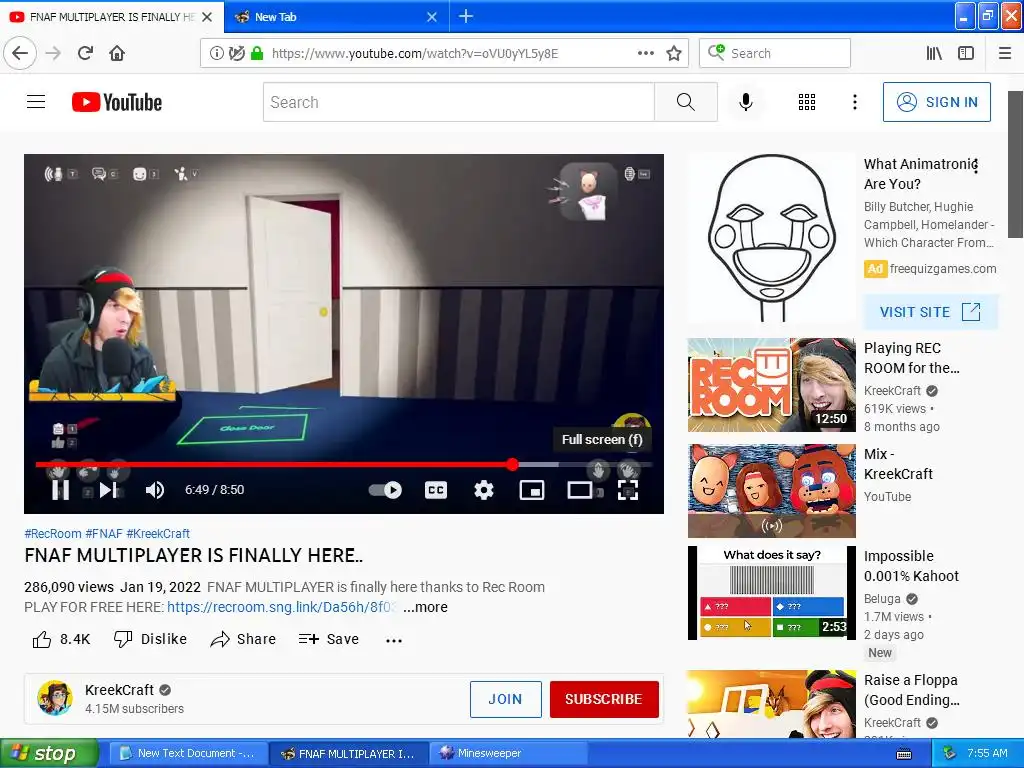This screenshot has height=768, width=1024.
Task: Dislike the video
Action: (x=150, y=639)
